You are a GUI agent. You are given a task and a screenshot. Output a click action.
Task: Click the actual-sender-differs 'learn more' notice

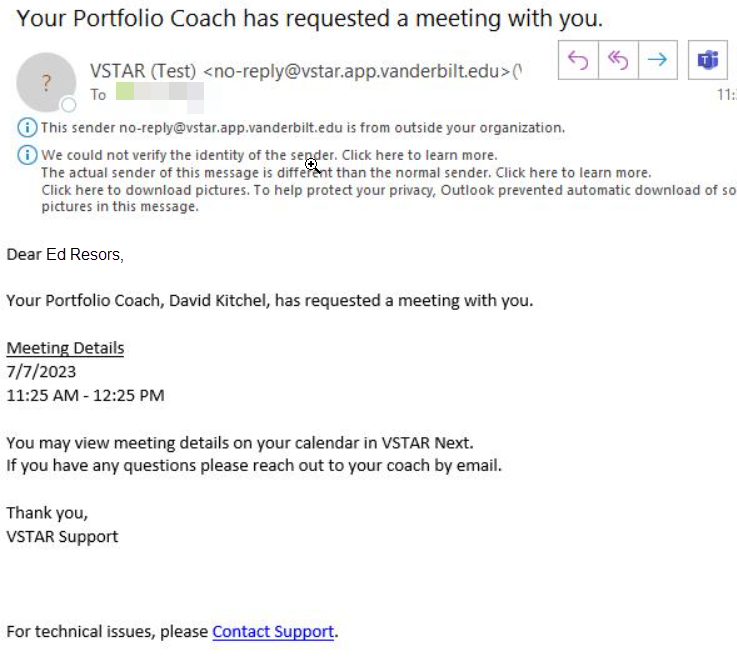(x=346, y=172)
